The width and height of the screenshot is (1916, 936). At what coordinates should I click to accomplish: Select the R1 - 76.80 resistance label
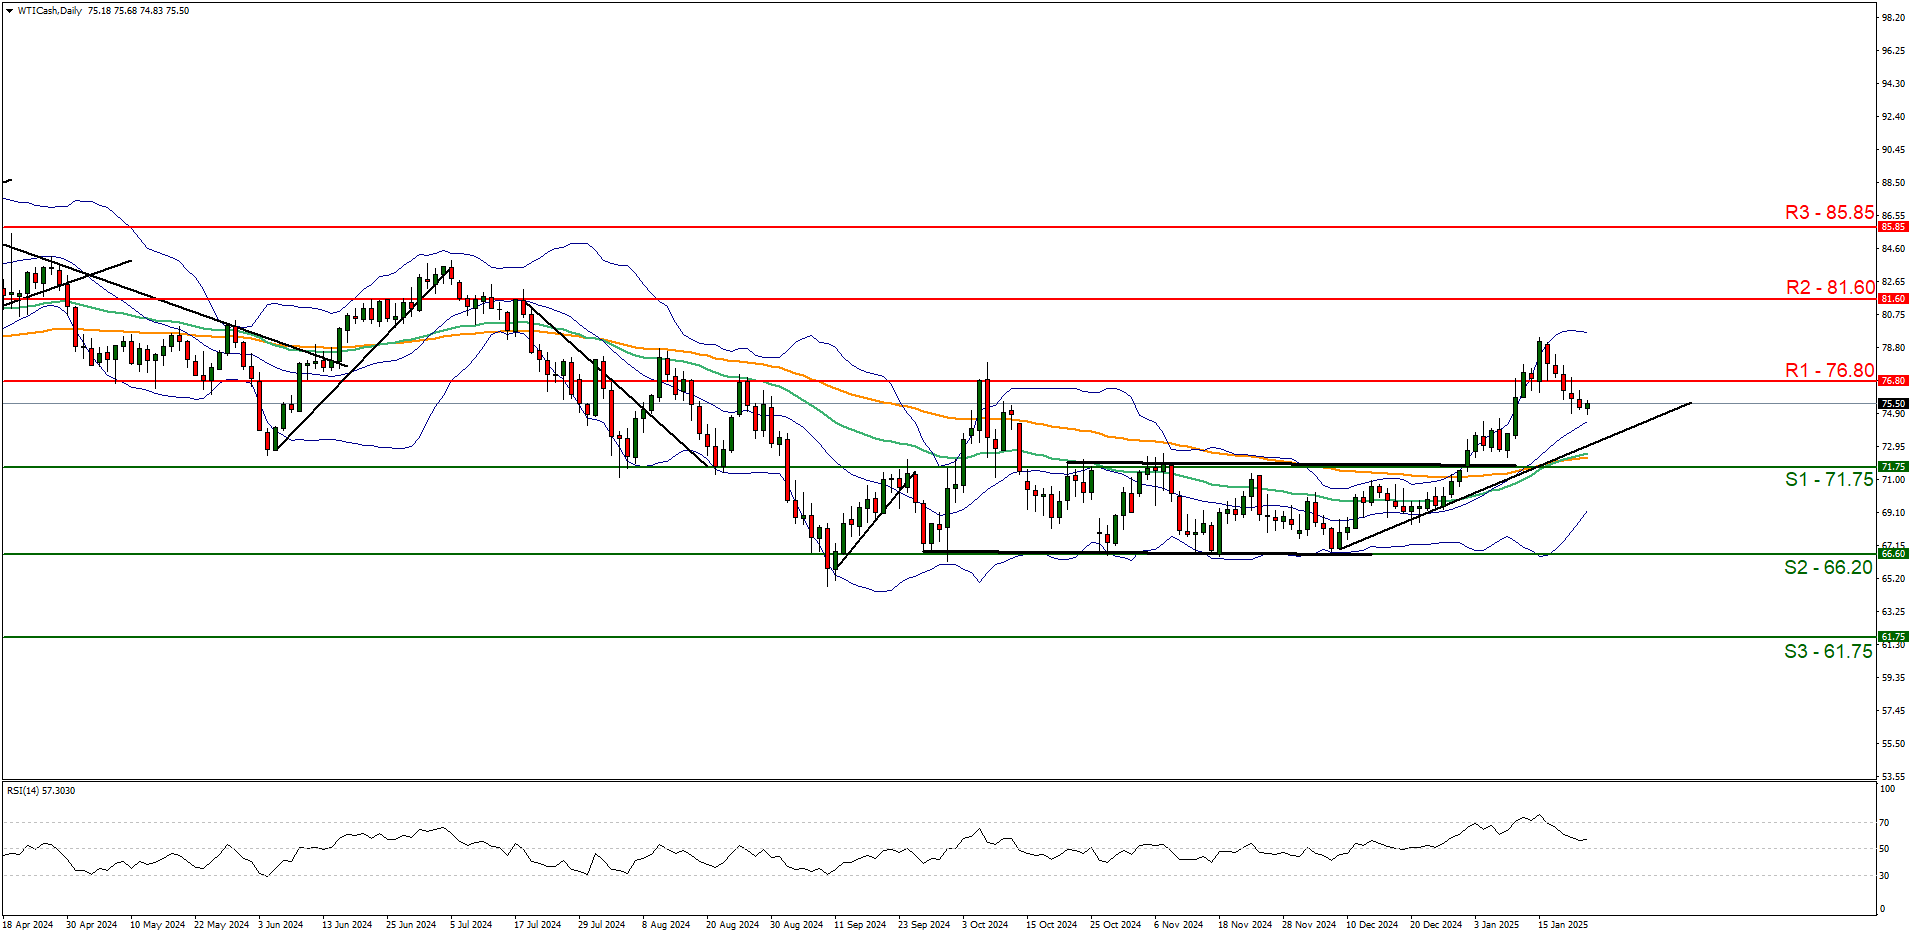[x=1829, y=371]
